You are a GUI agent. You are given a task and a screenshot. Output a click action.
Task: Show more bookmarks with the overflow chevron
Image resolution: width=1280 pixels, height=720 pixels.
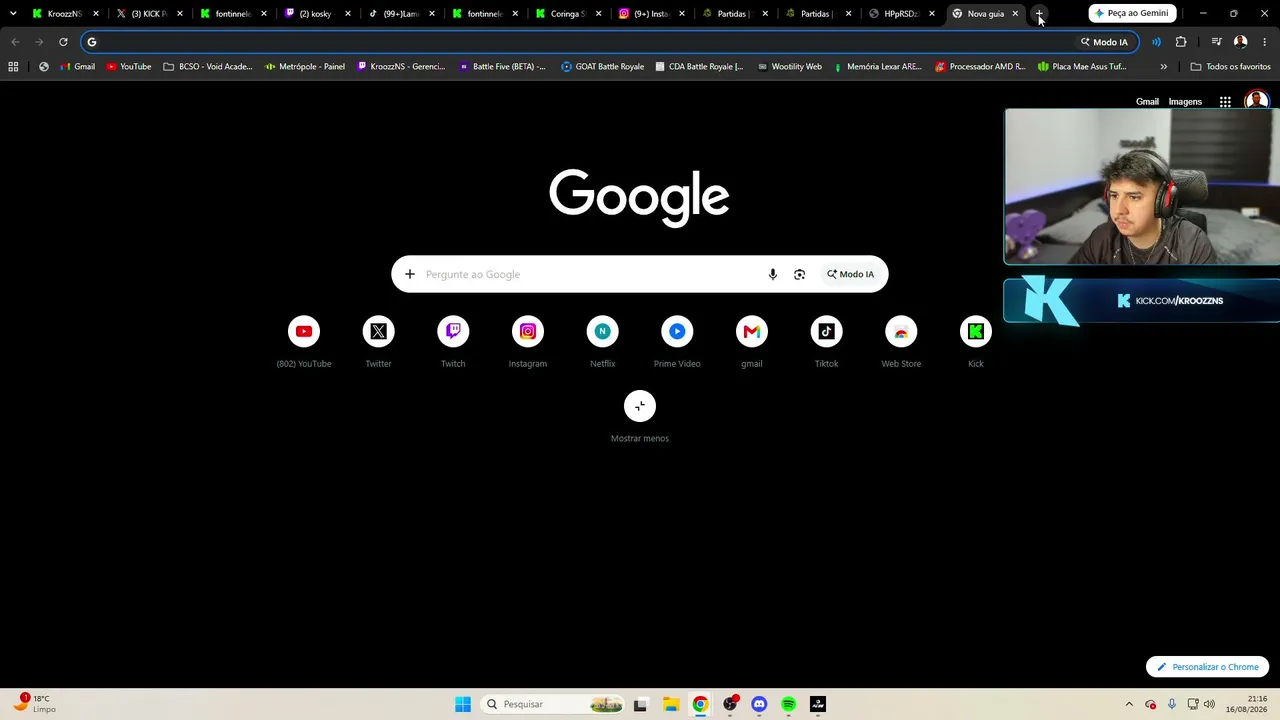click(x=1163, y=67)
